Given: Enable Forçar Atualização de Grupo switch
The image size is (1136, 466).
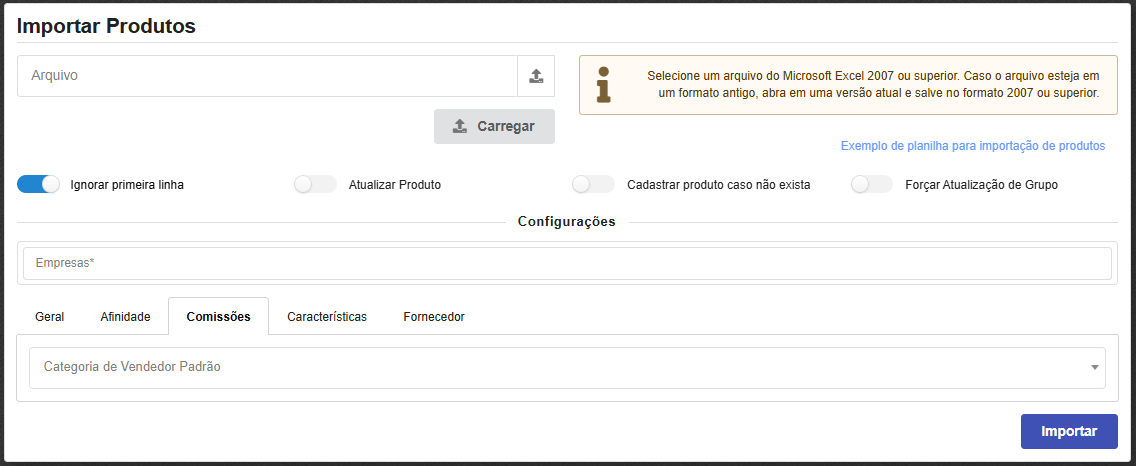Looking at the screenshot, I should click(871, 184).
